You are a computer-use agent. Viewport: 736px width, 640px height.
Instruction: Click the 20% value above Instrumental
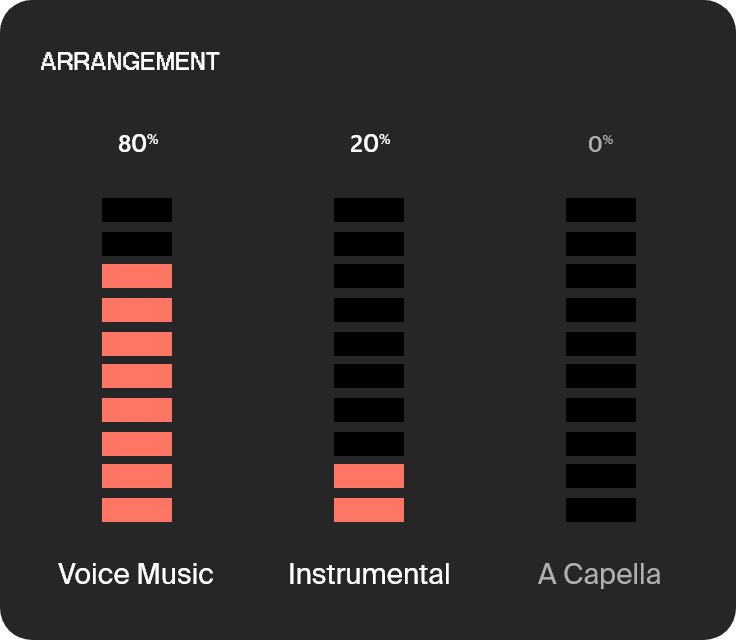click(x=370, y=143)
